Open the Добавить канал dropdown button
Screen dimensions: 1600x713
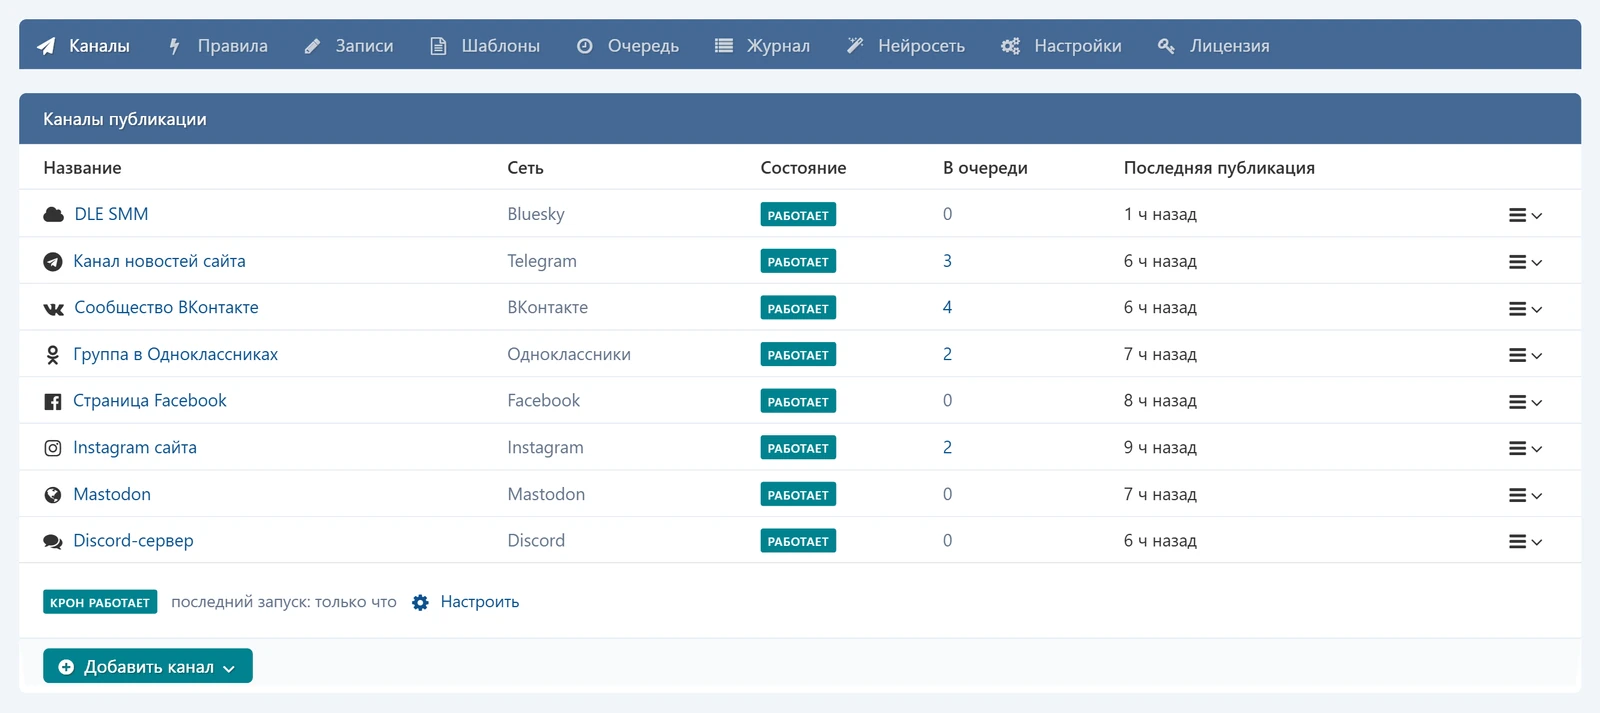[148, 666]
